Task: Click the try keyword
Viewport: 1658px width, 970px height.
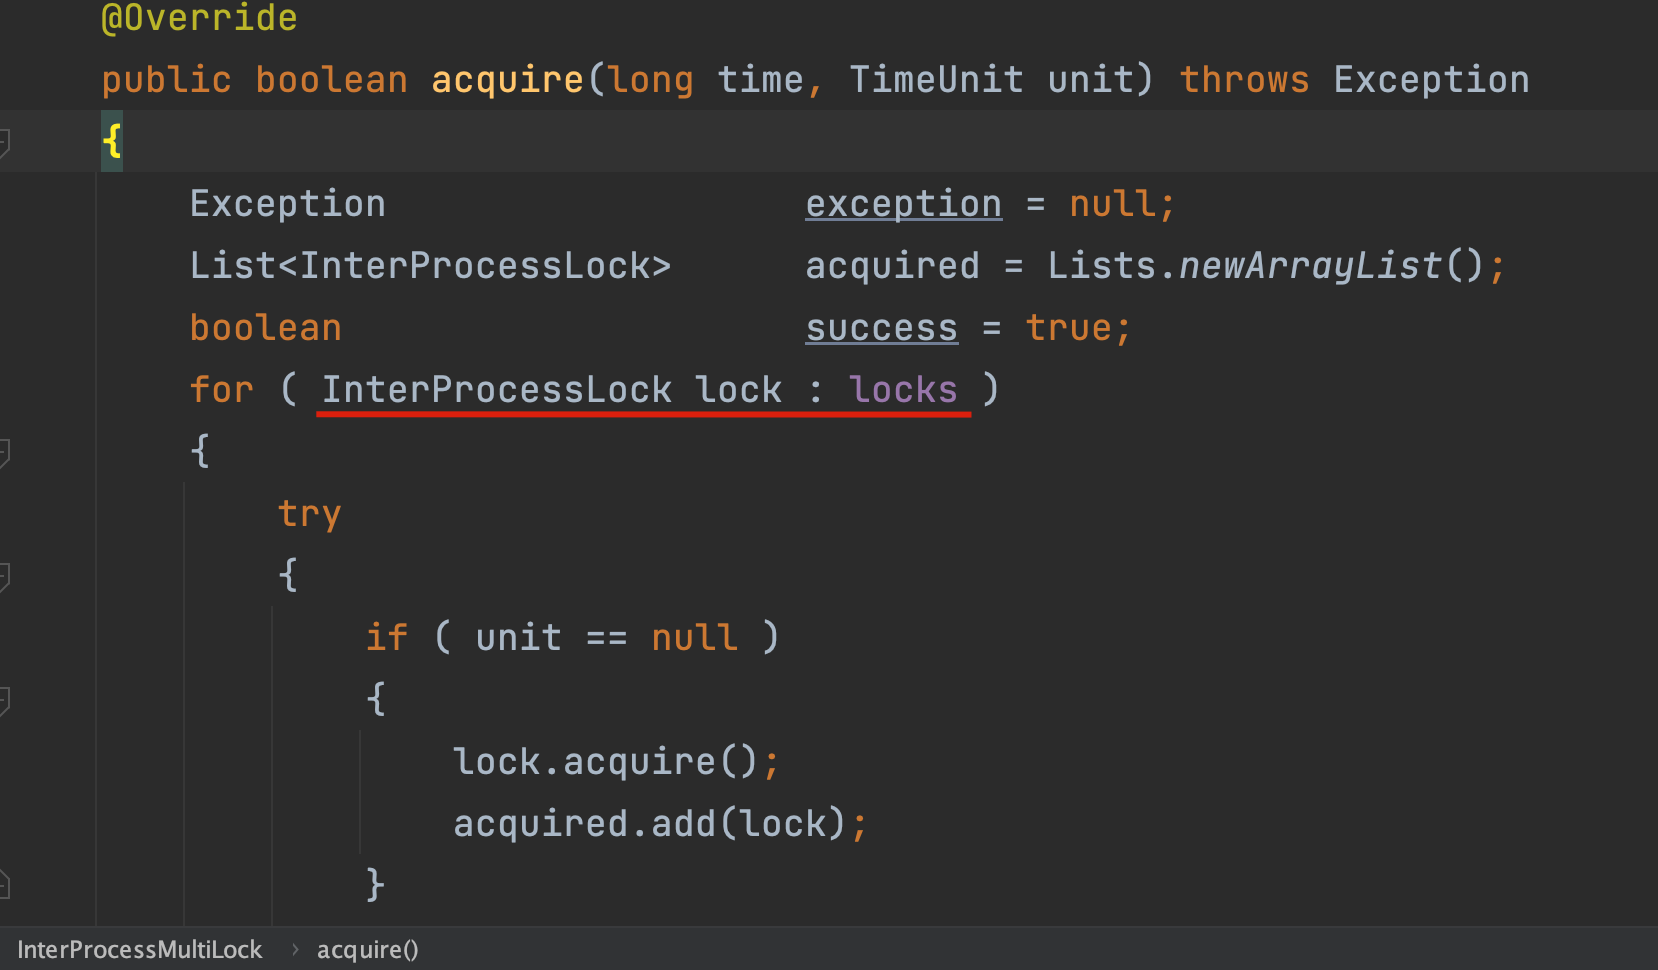Action: [x=309, y=514]
